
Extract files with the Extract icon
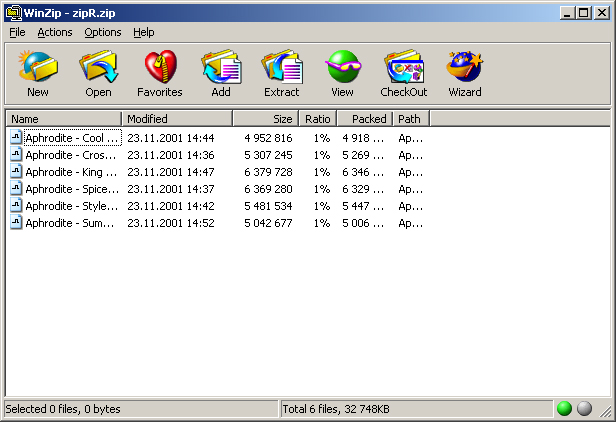[282, 66]
